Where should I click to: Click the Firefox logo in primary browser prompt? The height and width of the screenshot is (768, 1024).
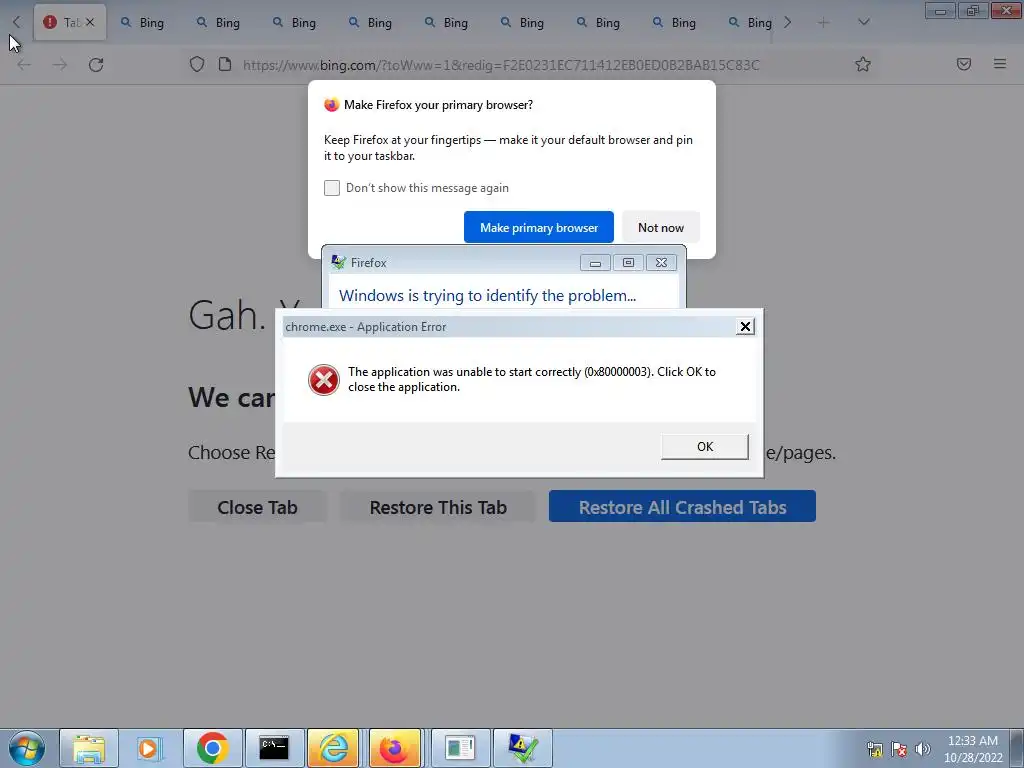332,104
